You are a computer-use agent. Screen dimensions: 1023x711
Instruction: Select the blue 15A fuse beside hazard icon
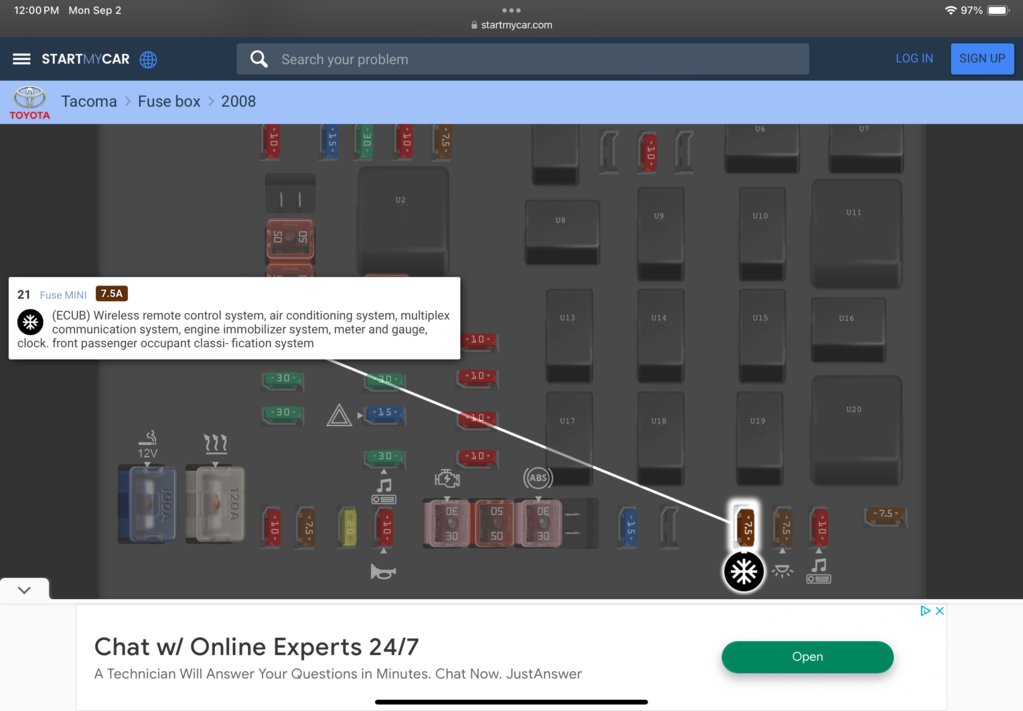point(384,413)
